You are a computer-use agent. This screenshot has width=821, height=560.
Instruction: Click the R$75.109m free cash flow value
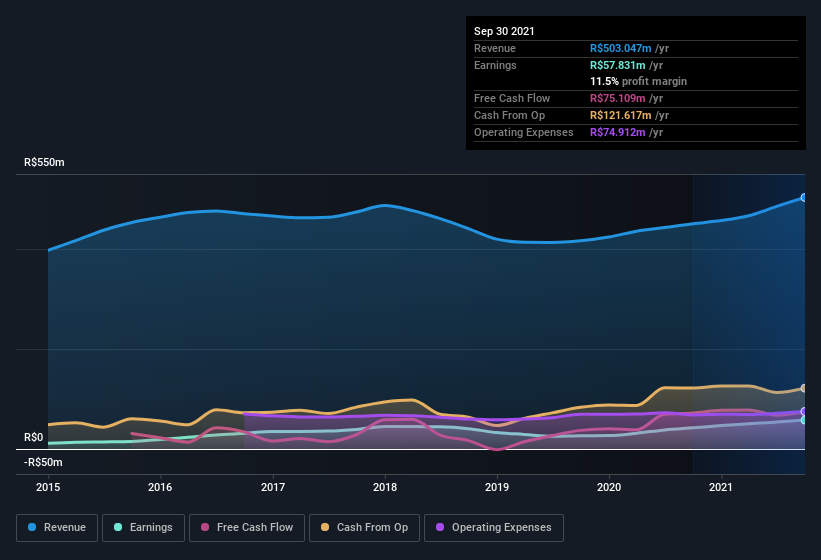click(617, 98)
